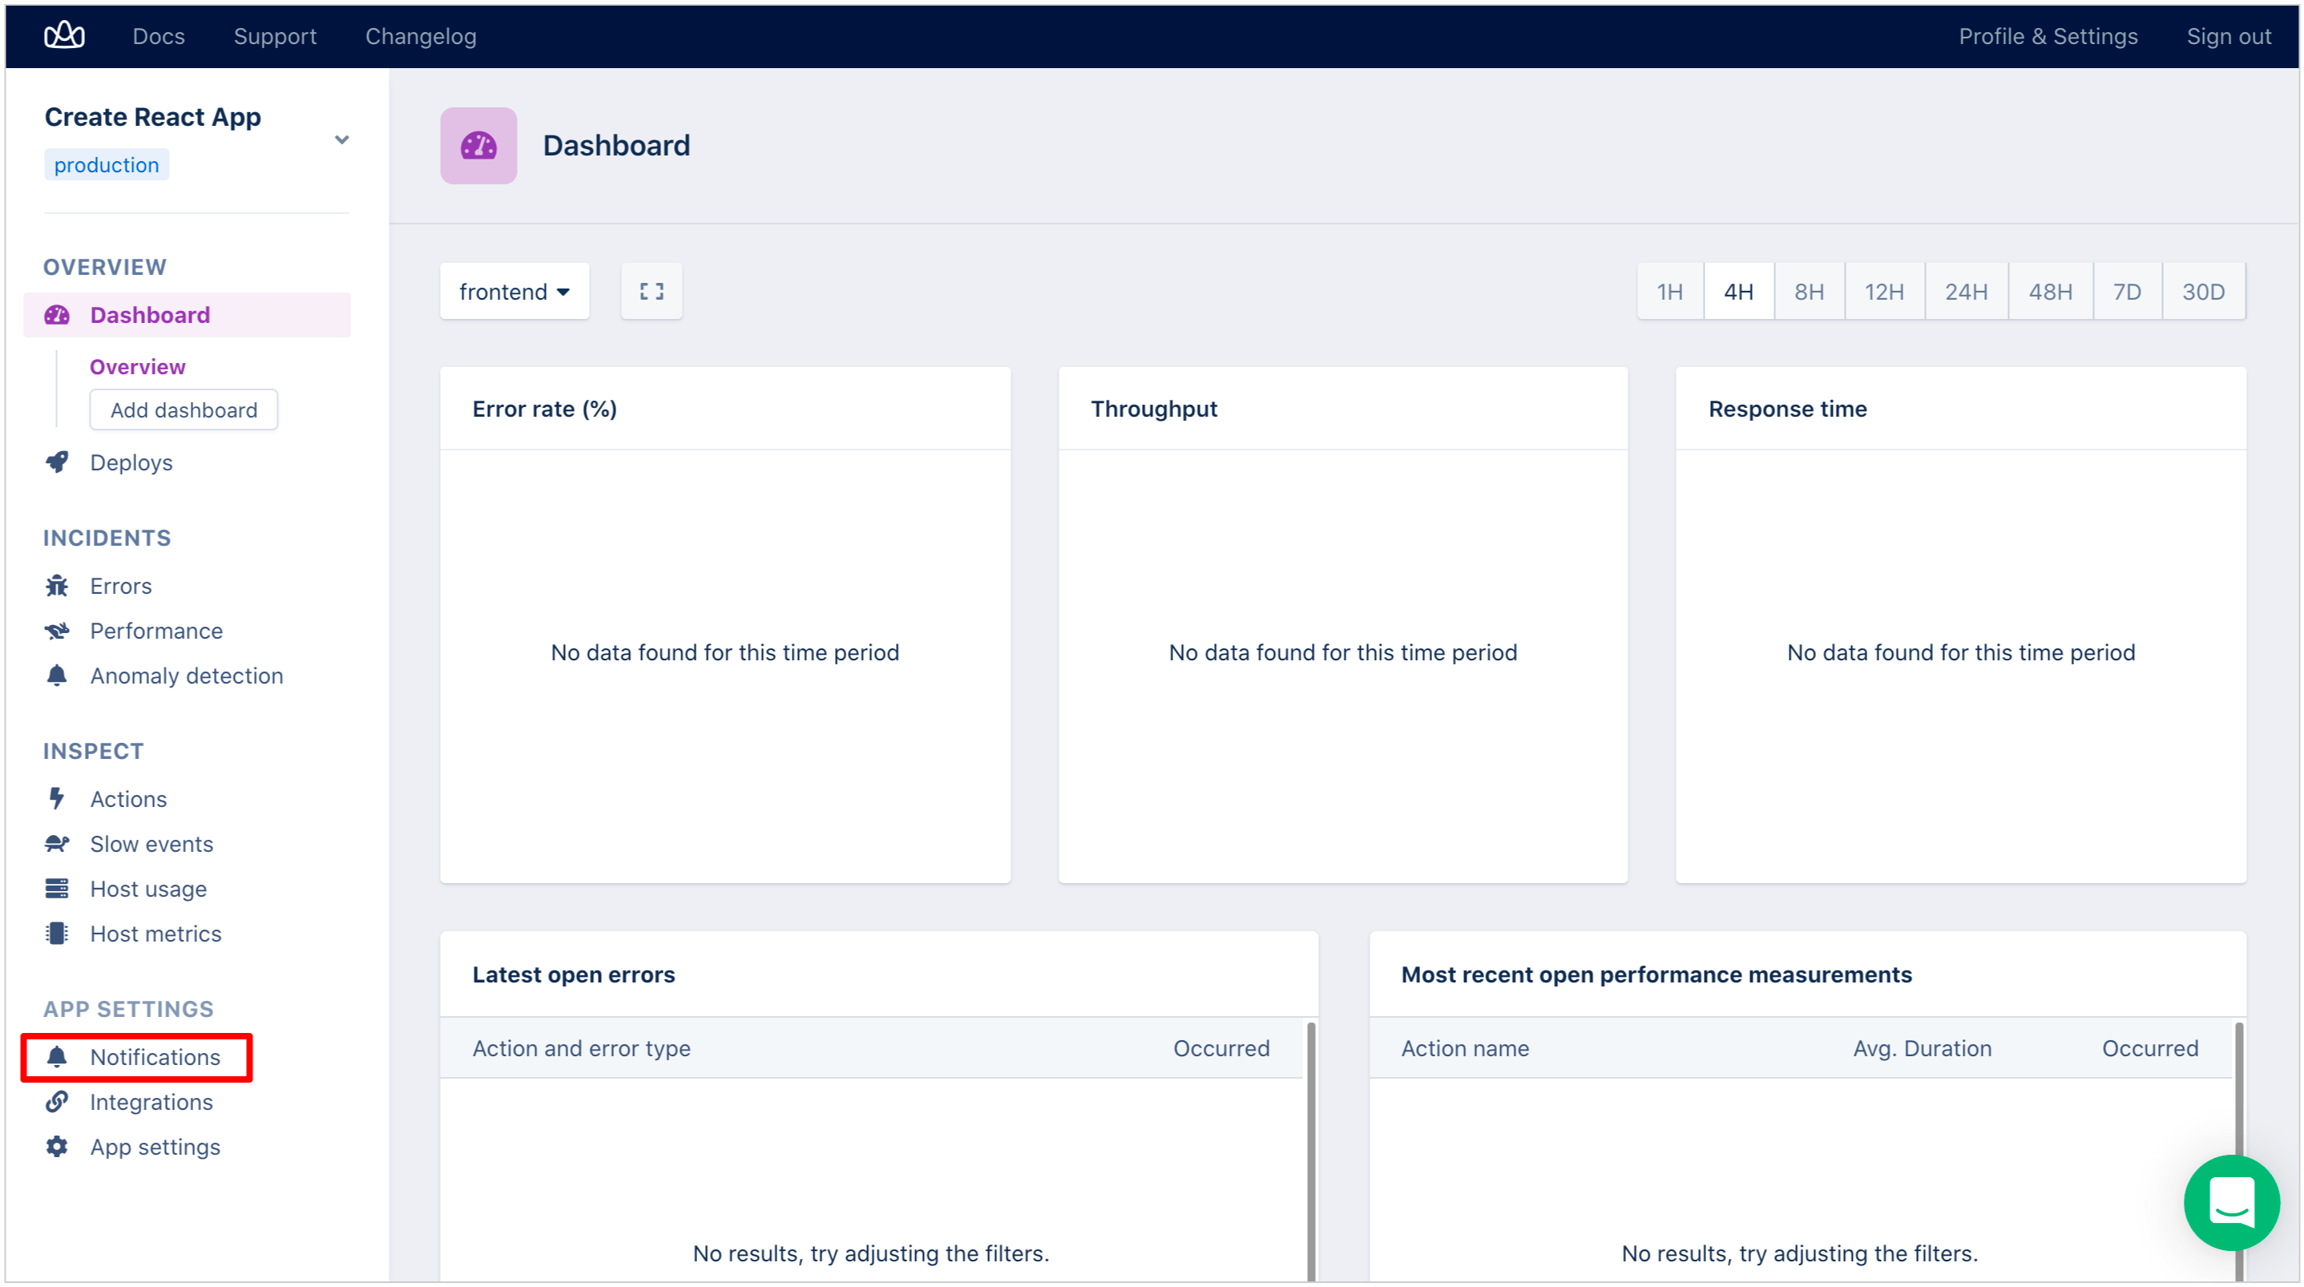Click the Anomaly detection bell icon

(57, 676)
